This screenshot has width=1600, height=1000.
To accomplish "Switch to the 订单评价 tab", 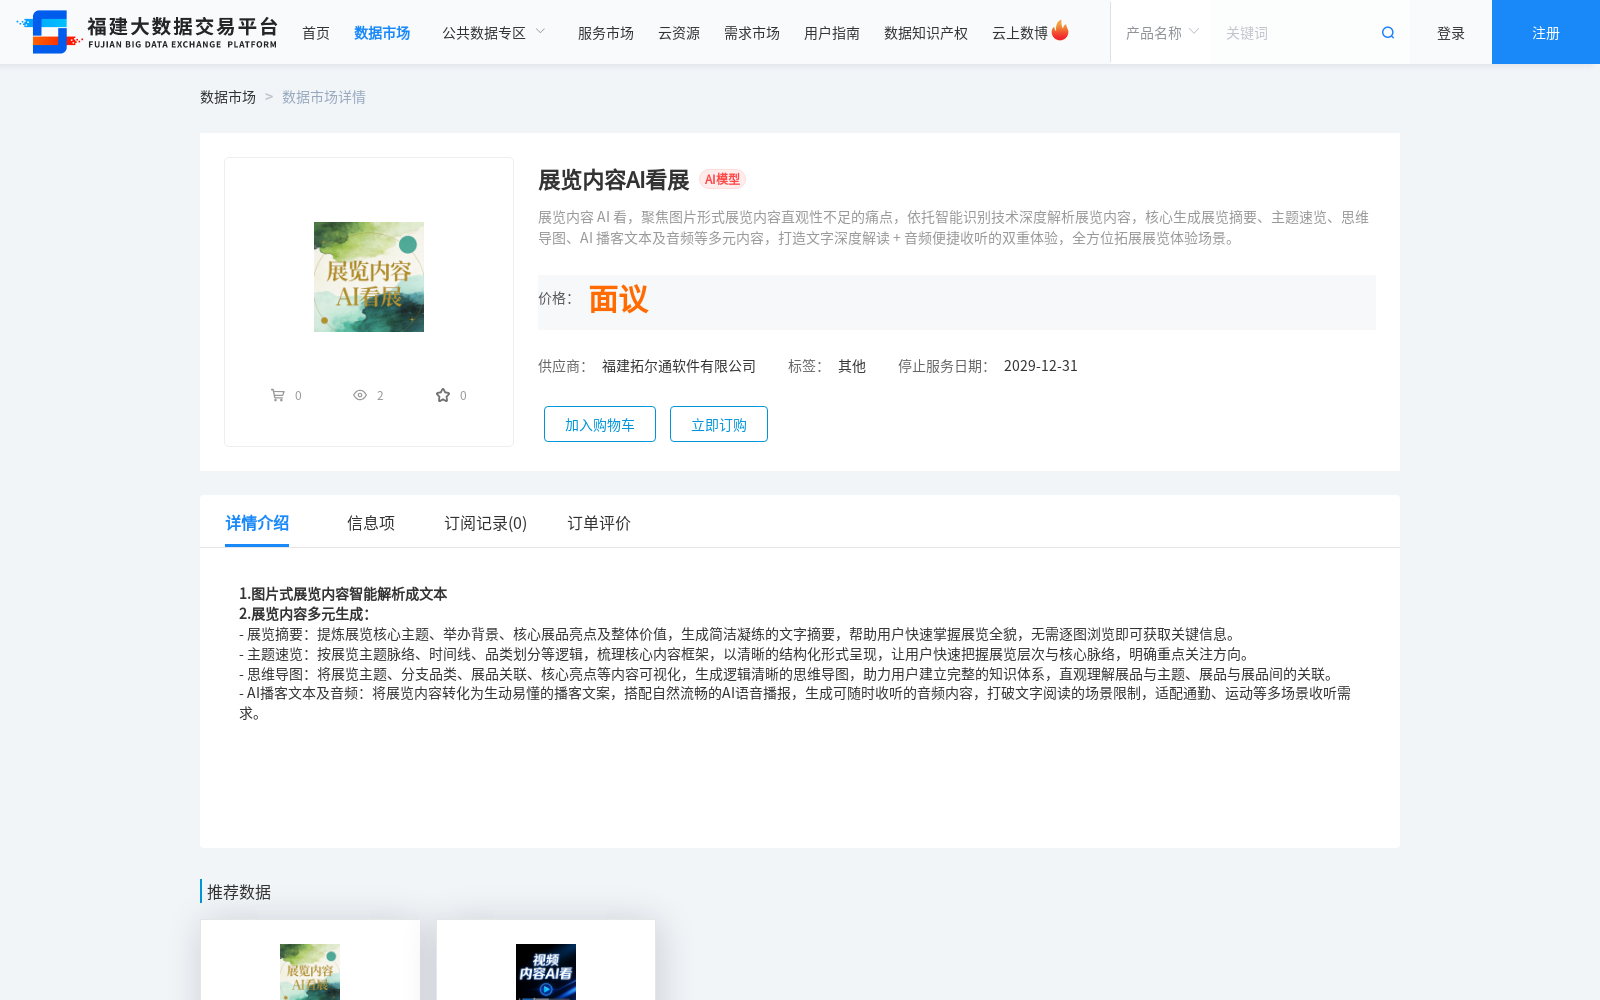I will 599,523.
